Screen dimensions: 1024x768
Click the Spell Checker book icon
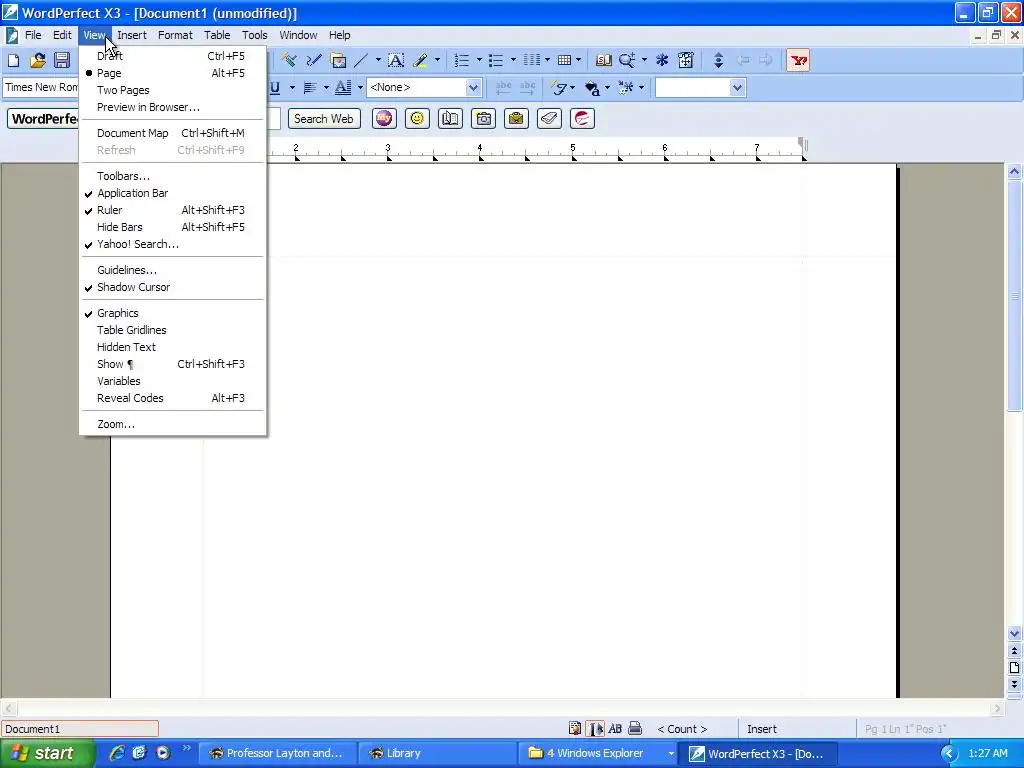(x=604, y=61)
